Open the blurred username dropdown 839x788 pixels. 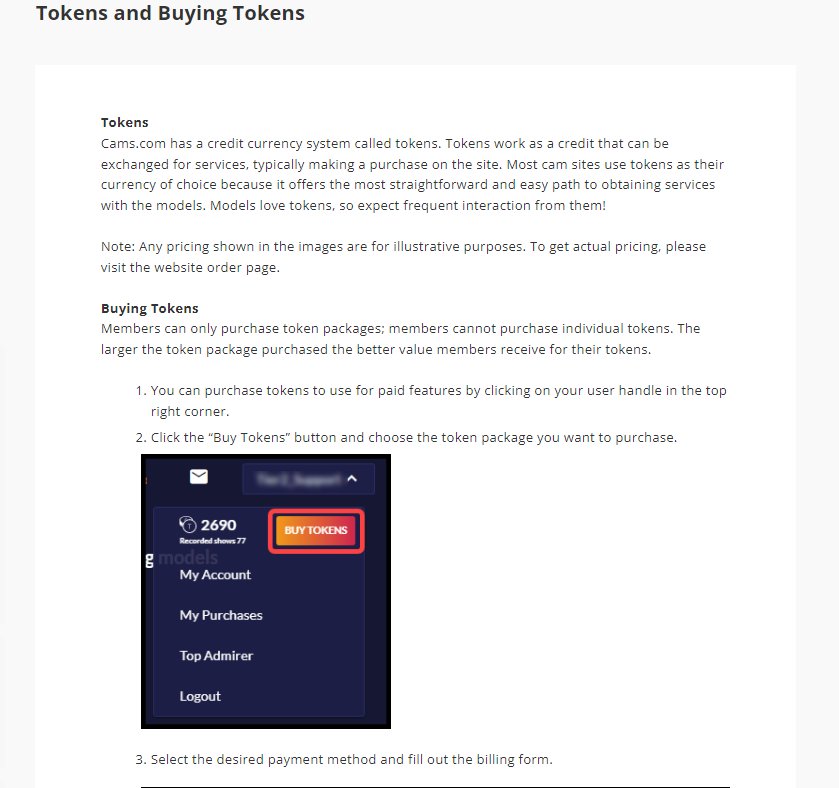point(308,479)
